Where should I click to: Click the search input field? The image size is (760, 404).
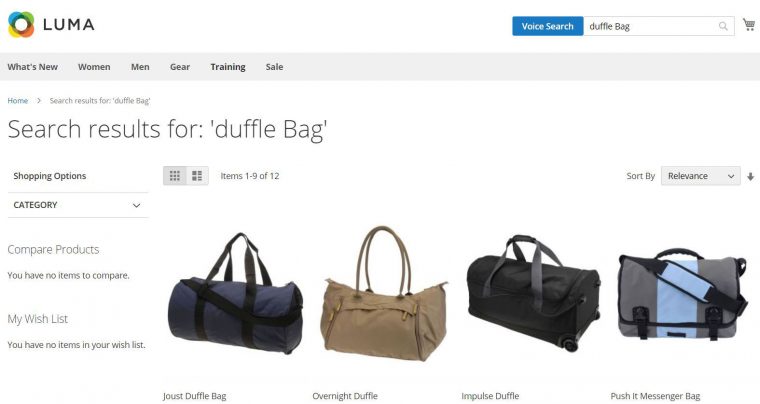point(651,26)
